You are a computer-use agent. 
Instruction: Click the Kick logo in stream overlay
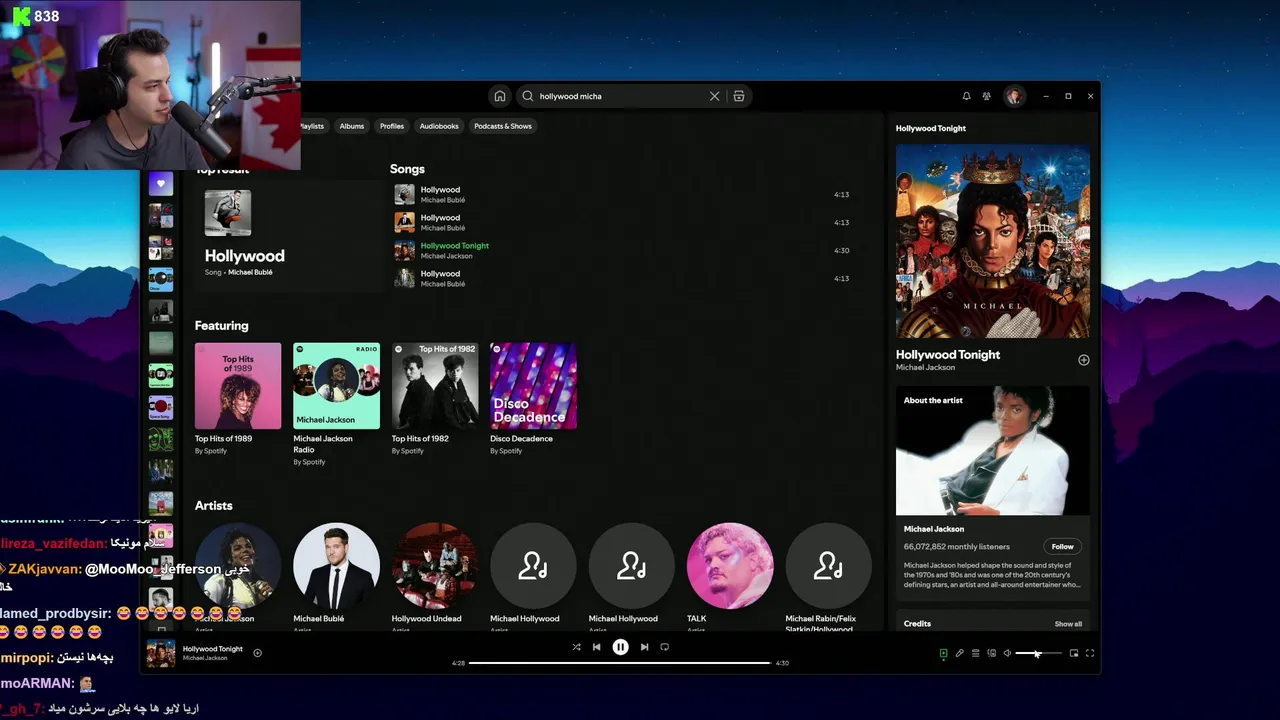point(21,18)
